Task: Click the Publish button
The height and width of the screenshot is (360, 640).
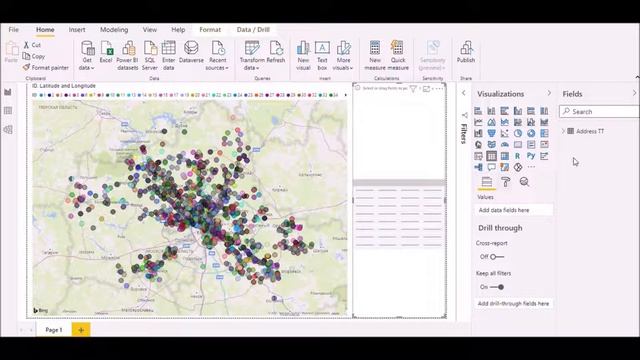Action: coord(466,52)
